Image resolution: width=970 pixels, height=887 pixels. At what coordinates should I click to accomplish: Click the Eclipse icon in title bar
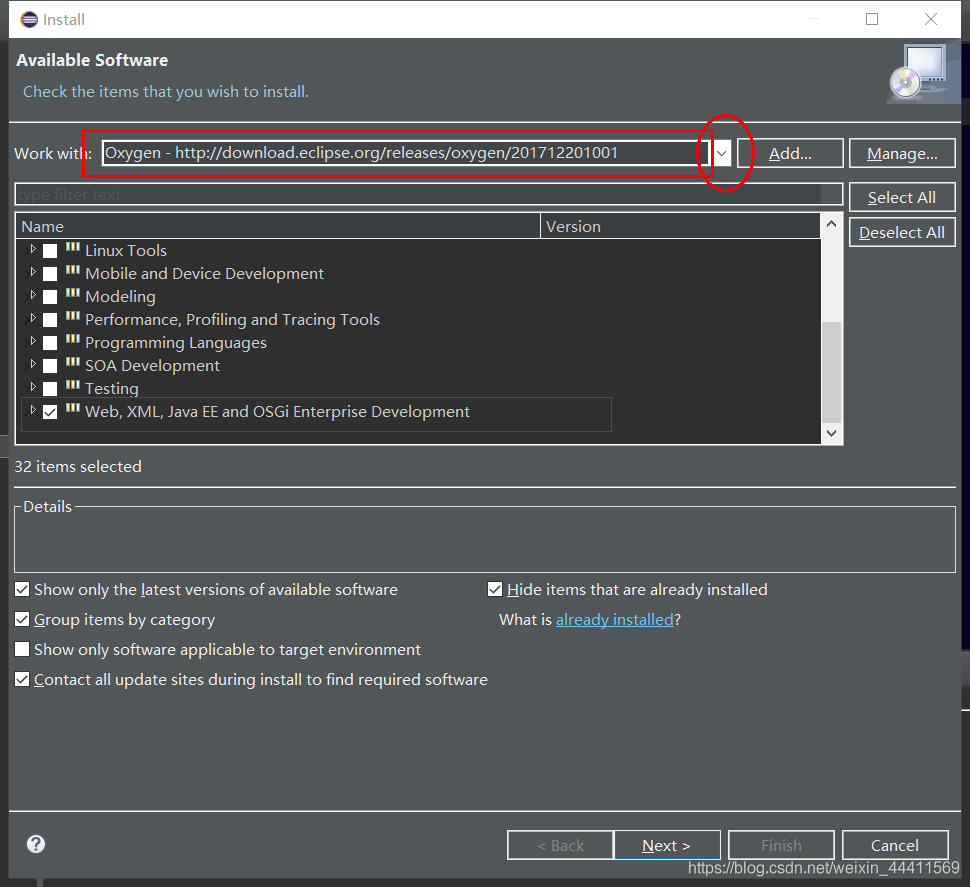coord(28,20)
